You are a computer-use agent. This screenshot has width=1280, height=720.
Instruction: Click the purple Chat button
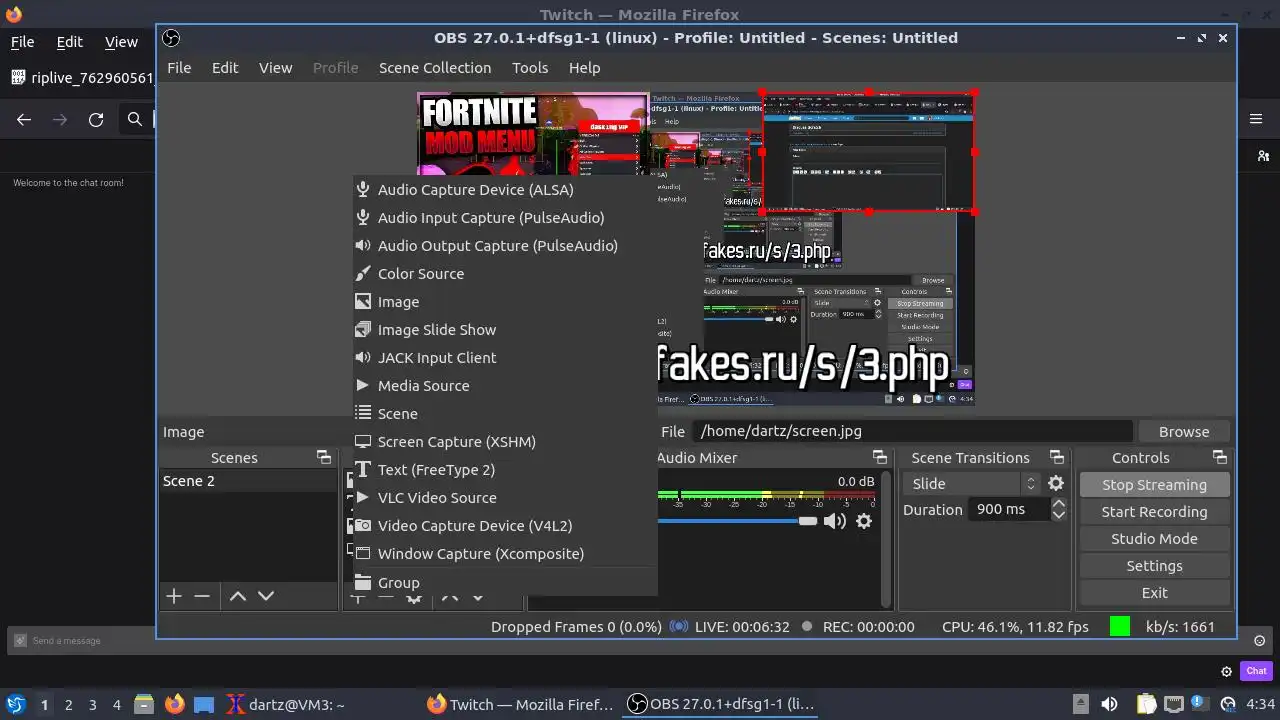click(1256, 671)
